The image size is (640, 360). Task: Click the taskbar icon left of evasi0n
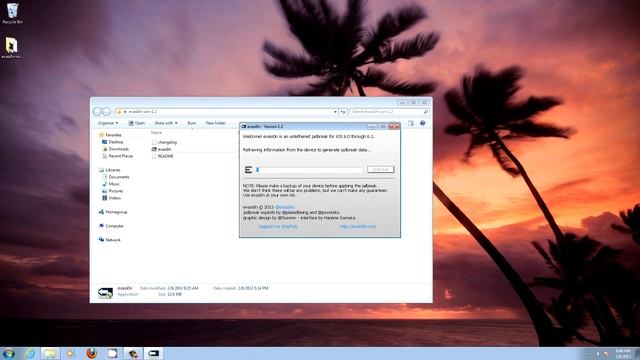coord(133,353)
